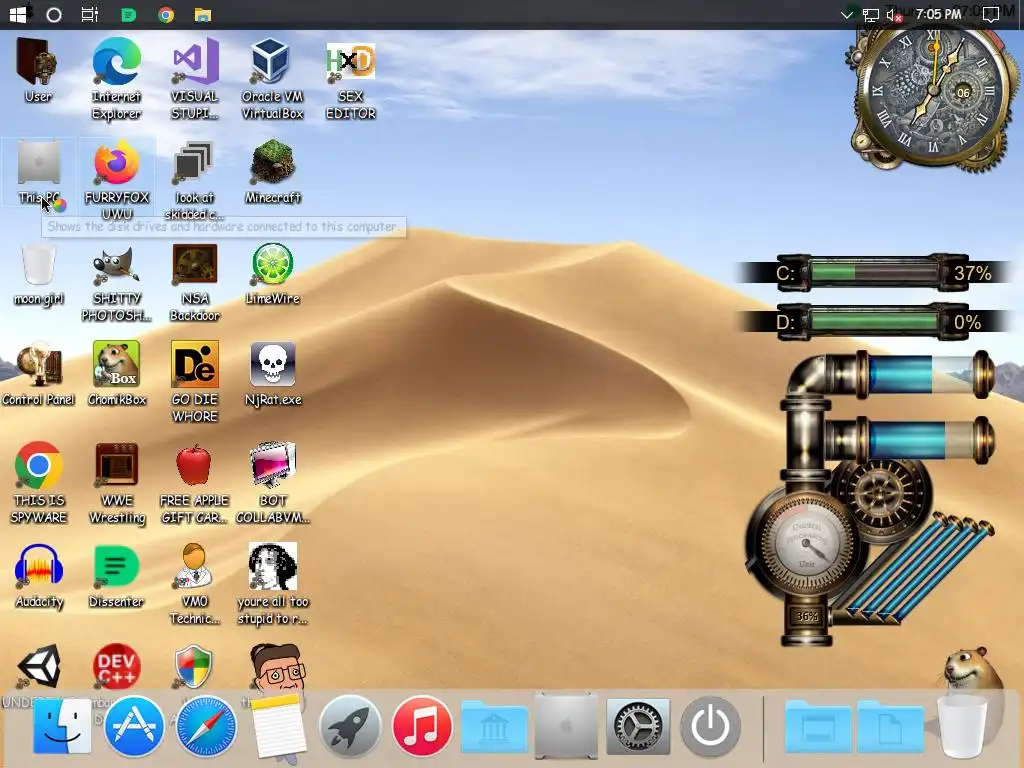Open the cartoon man with glasses icon
This screenshot has height=768, width=1024.
277,667
